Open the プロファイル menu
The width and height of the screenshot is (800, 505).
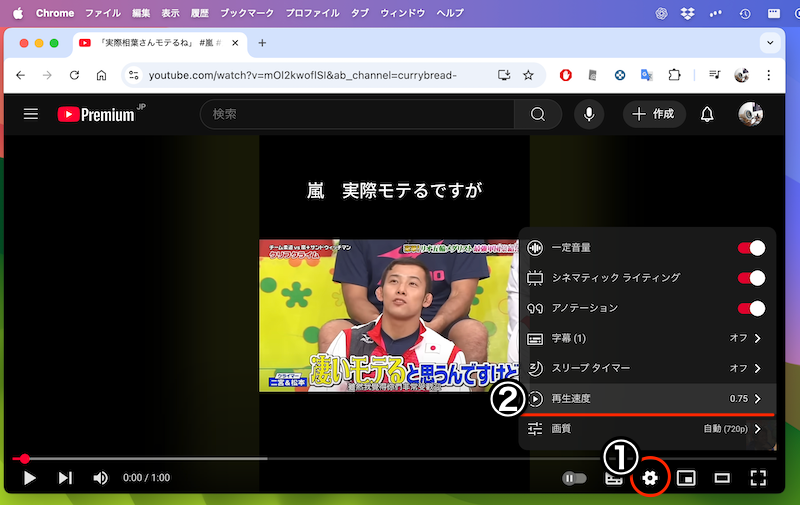tap(312, 13)
